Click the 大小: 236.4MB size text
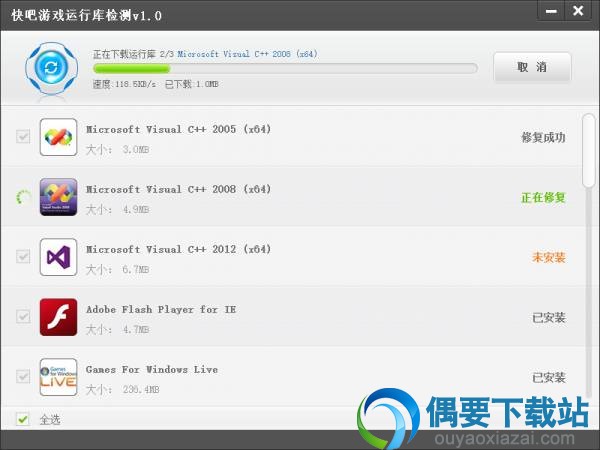 point(123,390)
